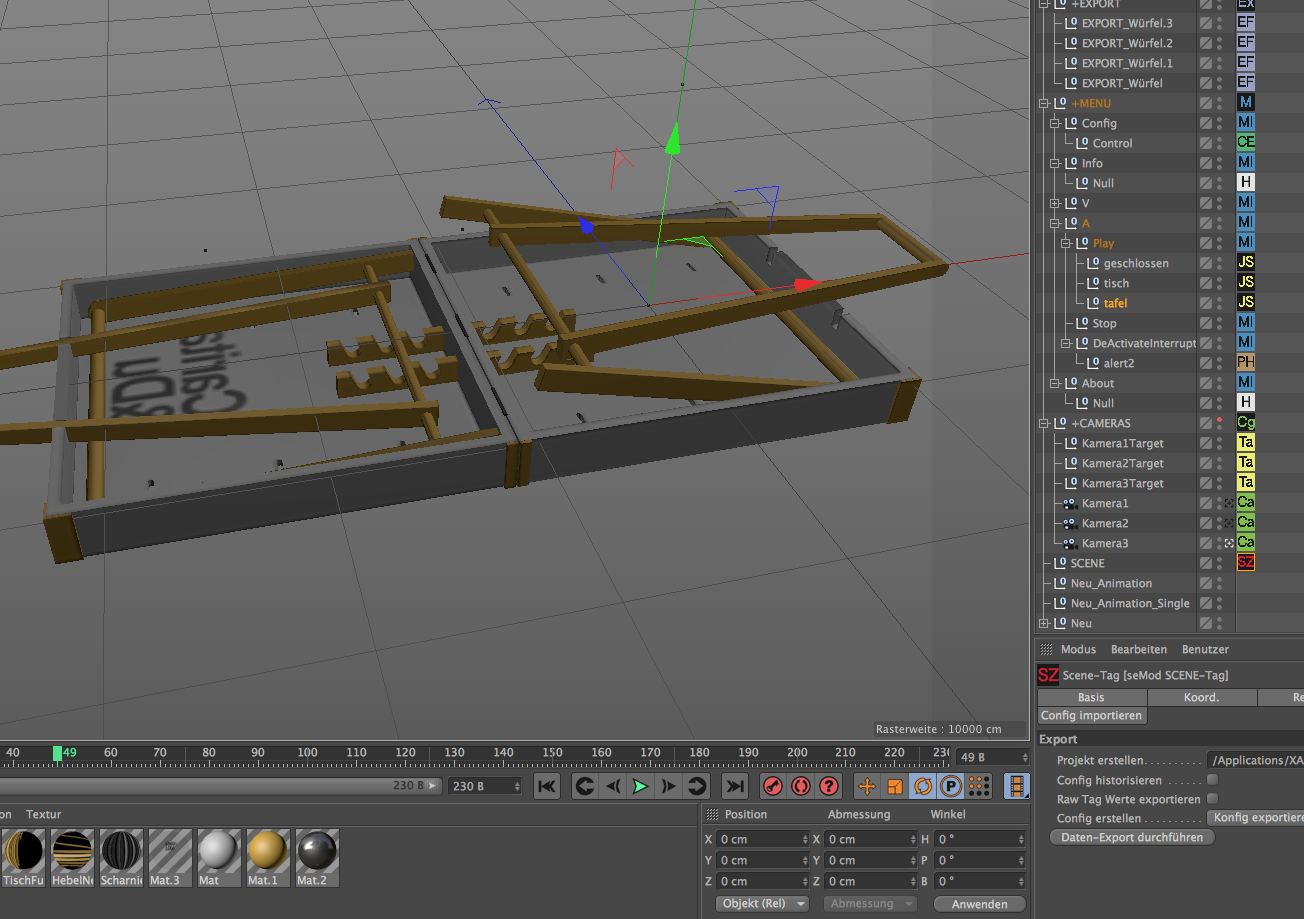The width and height of the screenshot is (1304, 919).
Task: Toggle visibility dots for Kamera2
Action: (x=1219, y=523)
